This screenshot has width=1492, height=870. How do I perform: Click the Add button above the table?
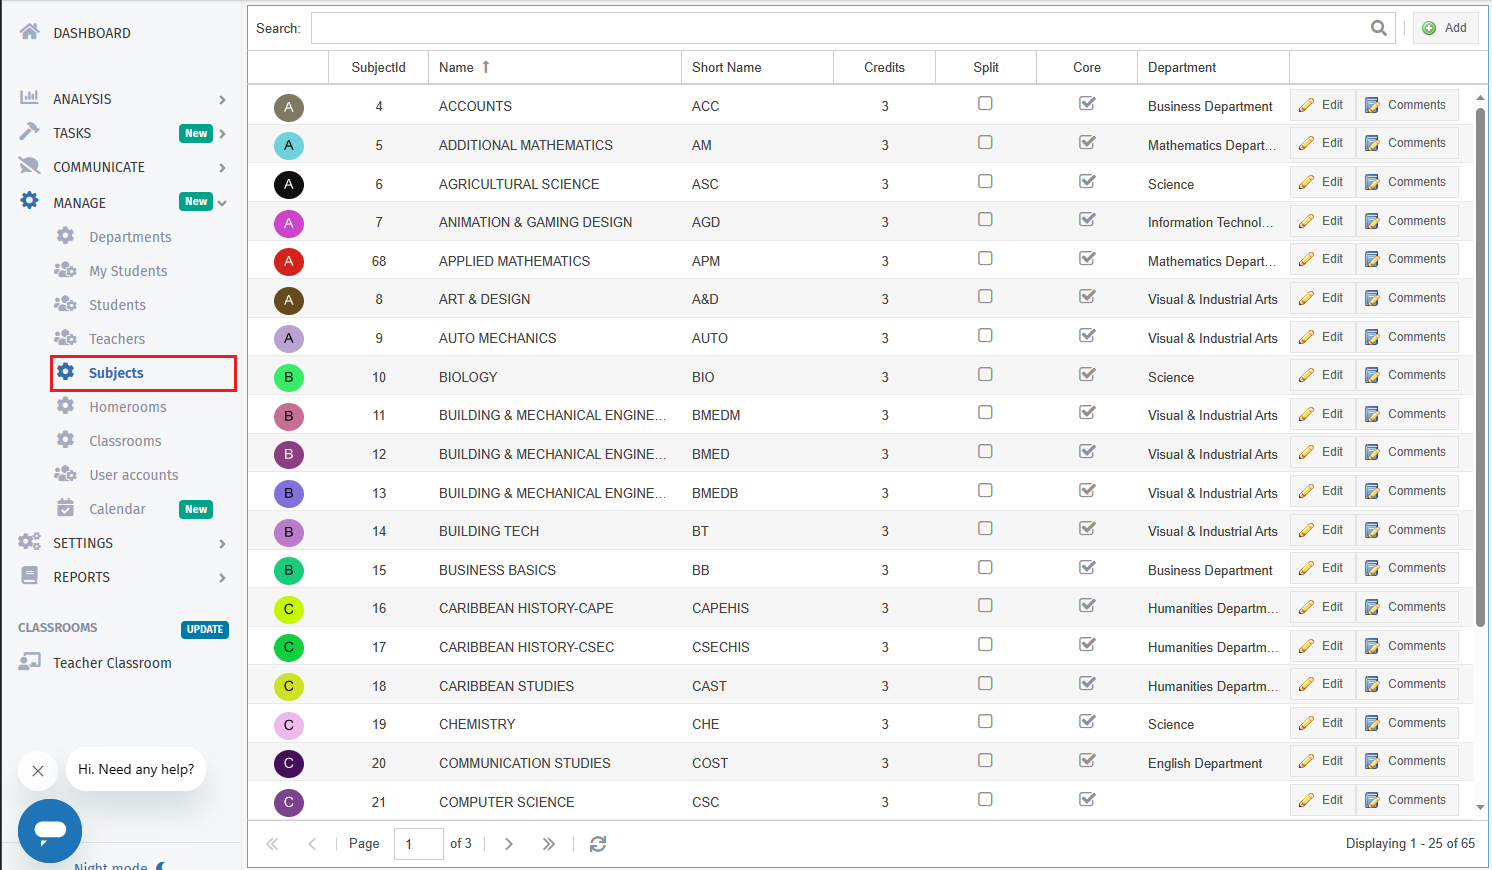1444,28
